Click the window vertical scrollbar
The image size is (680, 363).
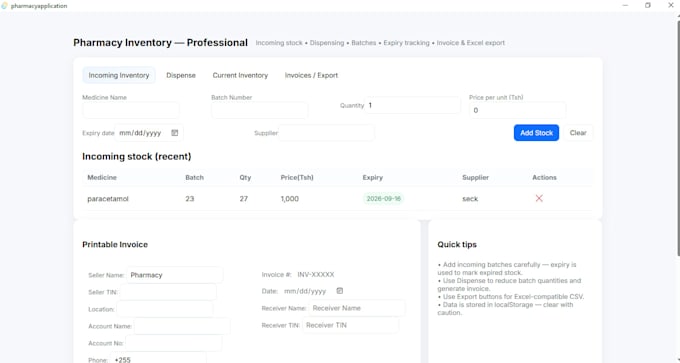point(678,137)
